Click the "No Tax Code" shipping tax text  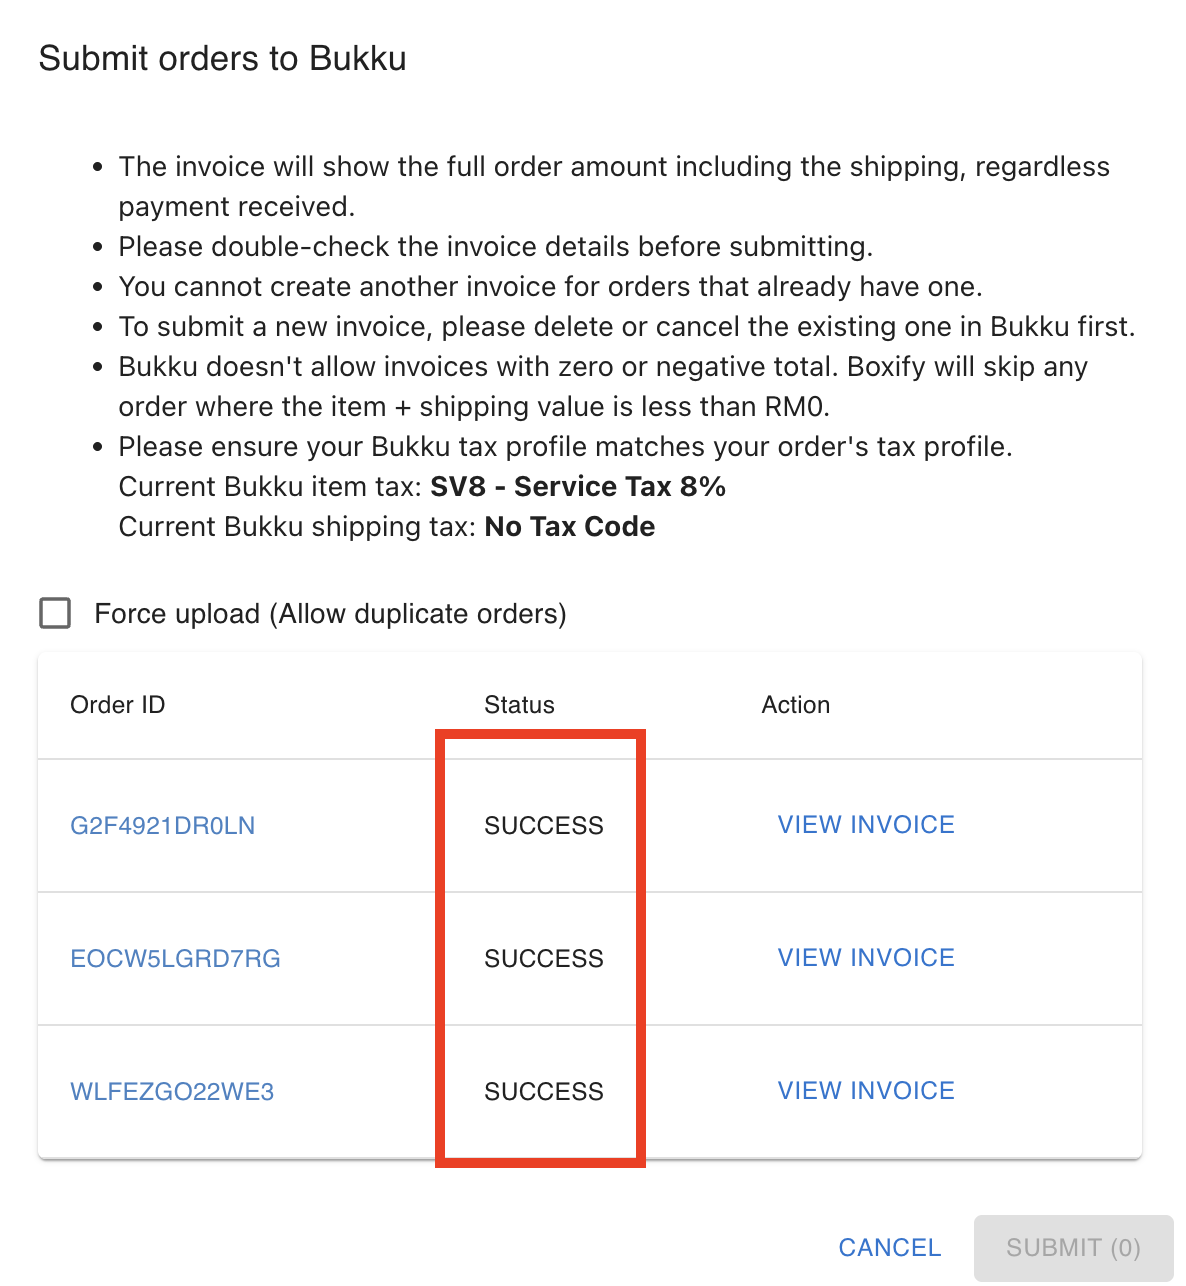click(x=570, y=527)
